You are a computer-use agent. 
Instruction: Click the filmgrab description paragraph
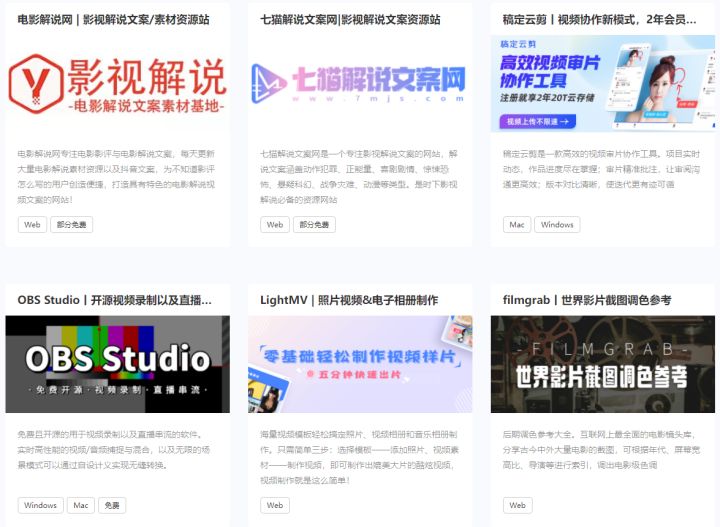(602, 449)
